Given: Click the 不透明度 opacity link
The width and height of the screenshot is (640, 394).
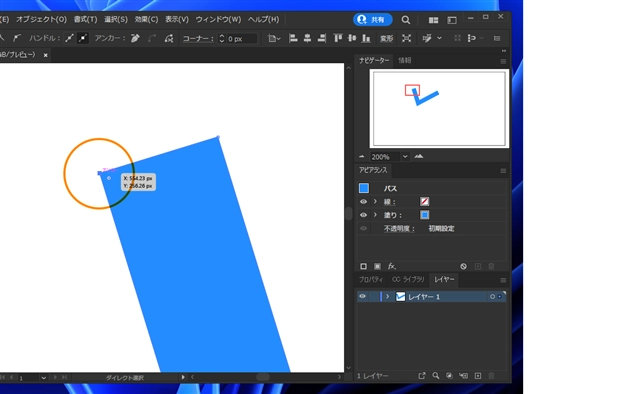Looking at the screenshot, I should click(399, 229).
